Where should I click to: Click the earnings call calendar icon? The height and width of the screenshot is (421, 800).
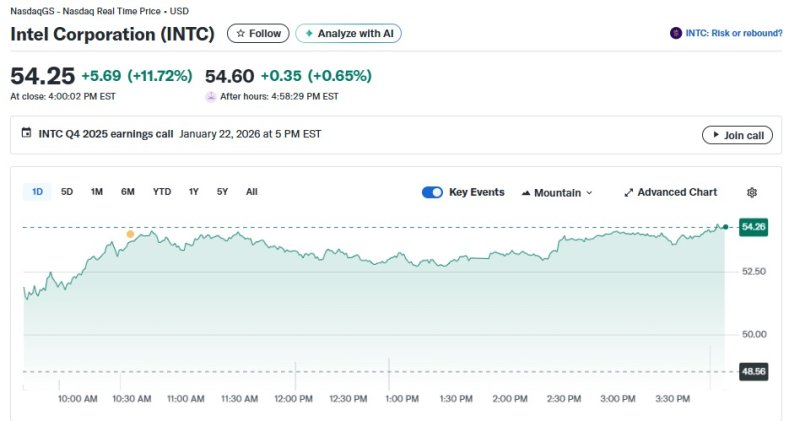tap(27, 134)
